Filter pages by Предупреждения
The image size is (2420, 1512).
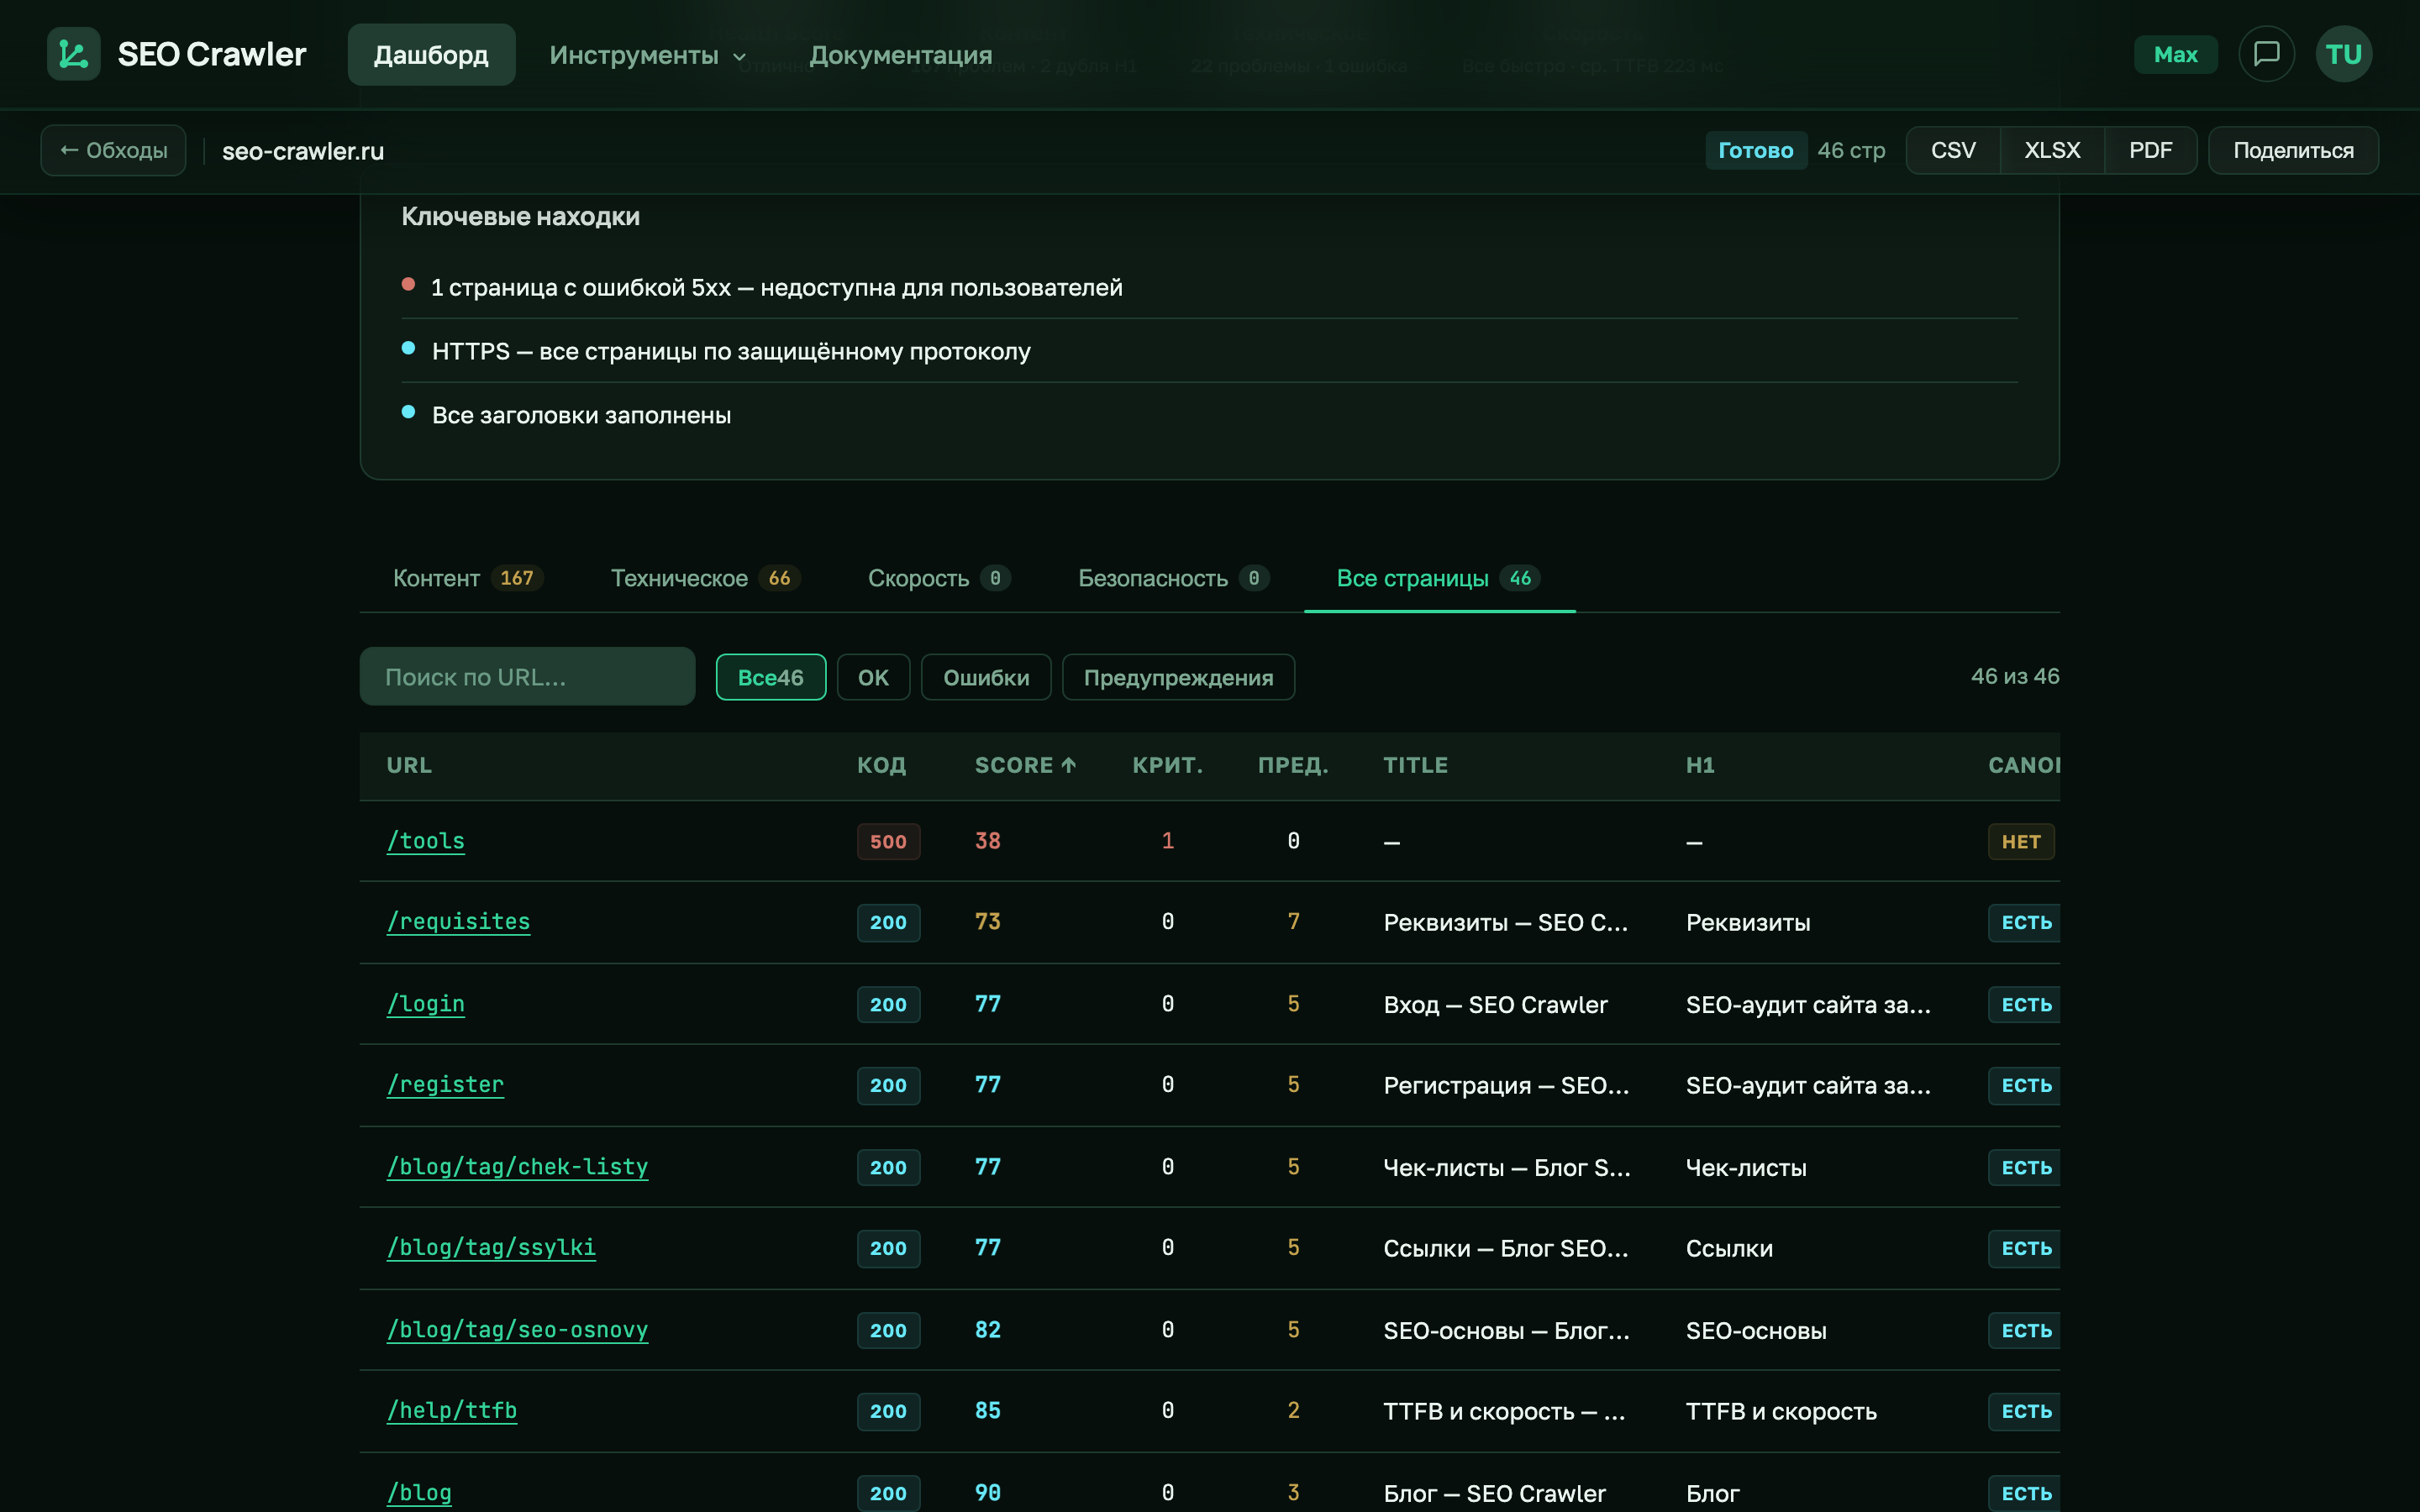point(1178,677)
